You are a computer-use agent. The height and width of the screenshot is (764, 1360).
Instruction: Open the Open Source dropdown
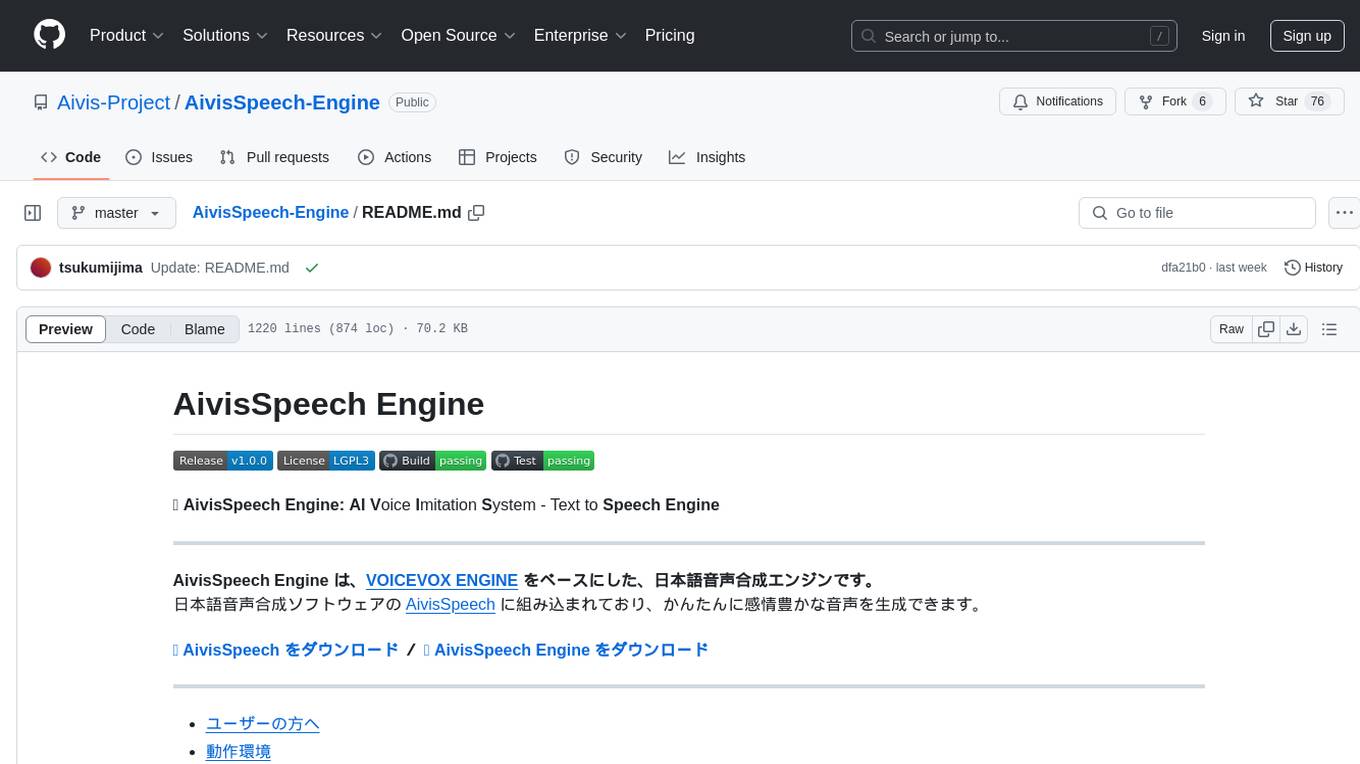pyautogui.click(x=458, y=35)
